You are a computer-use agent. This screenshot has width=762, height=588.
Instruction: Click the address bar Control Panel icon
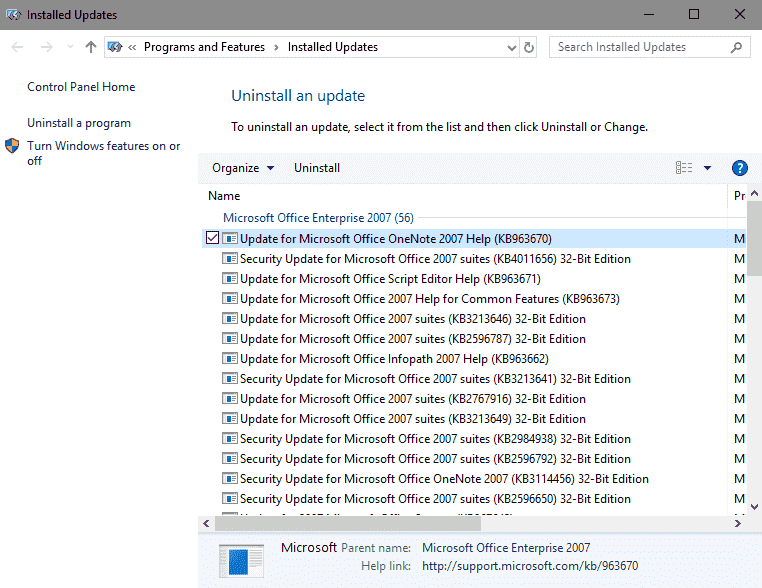(115, 47)
